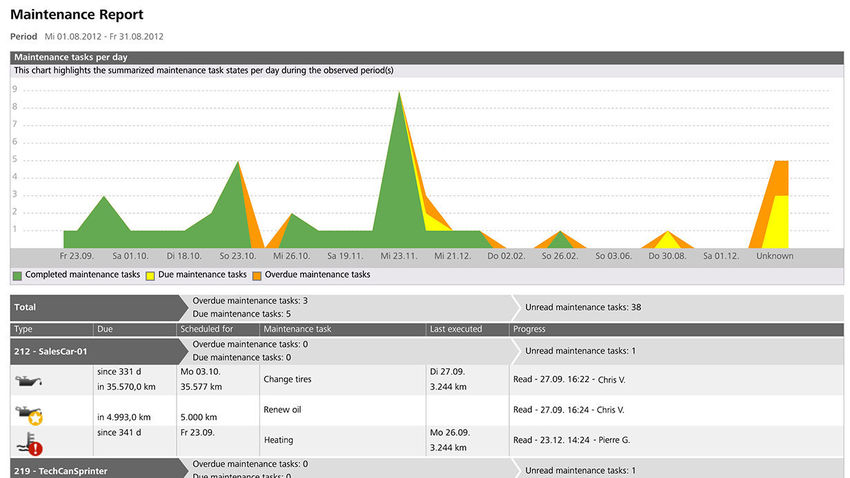Click 'Read - 27.09. 16:22 - Chris V.' progress

tap(569, 379)
